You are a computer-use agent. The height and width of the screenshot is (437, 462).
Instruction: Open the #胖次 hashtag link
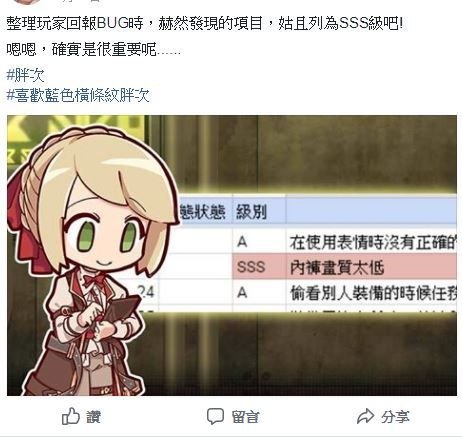25,75
